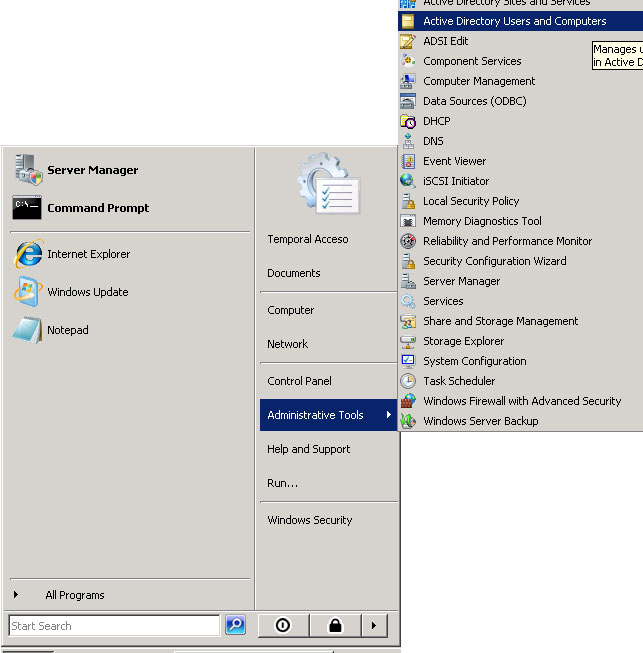Click the ADSI Edit icon
The image size is (643, 653).
click(408, 41)
